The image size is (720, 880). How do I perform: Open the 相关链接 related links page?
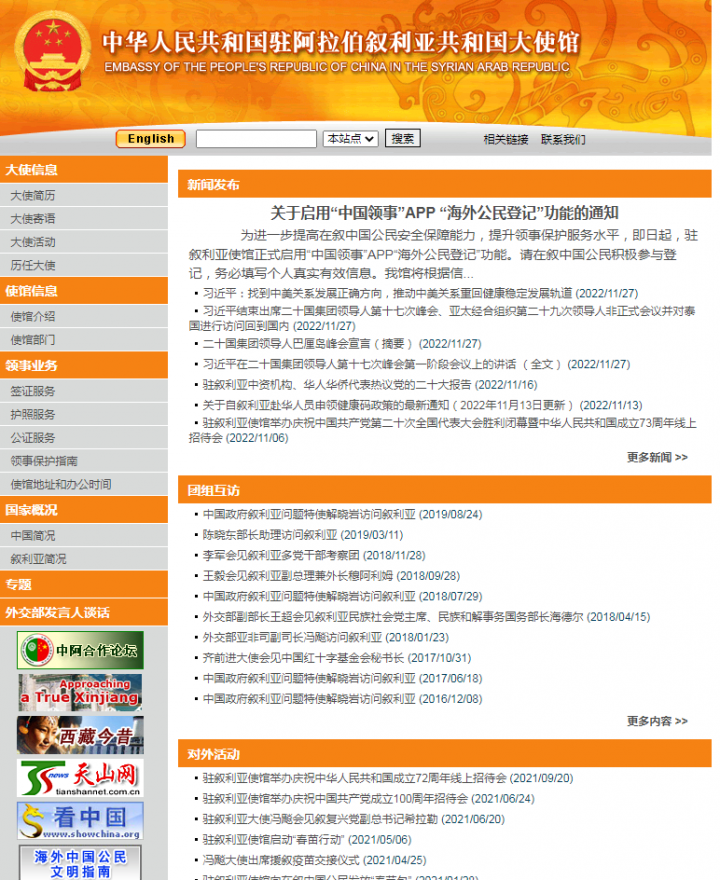click(506, 140)
